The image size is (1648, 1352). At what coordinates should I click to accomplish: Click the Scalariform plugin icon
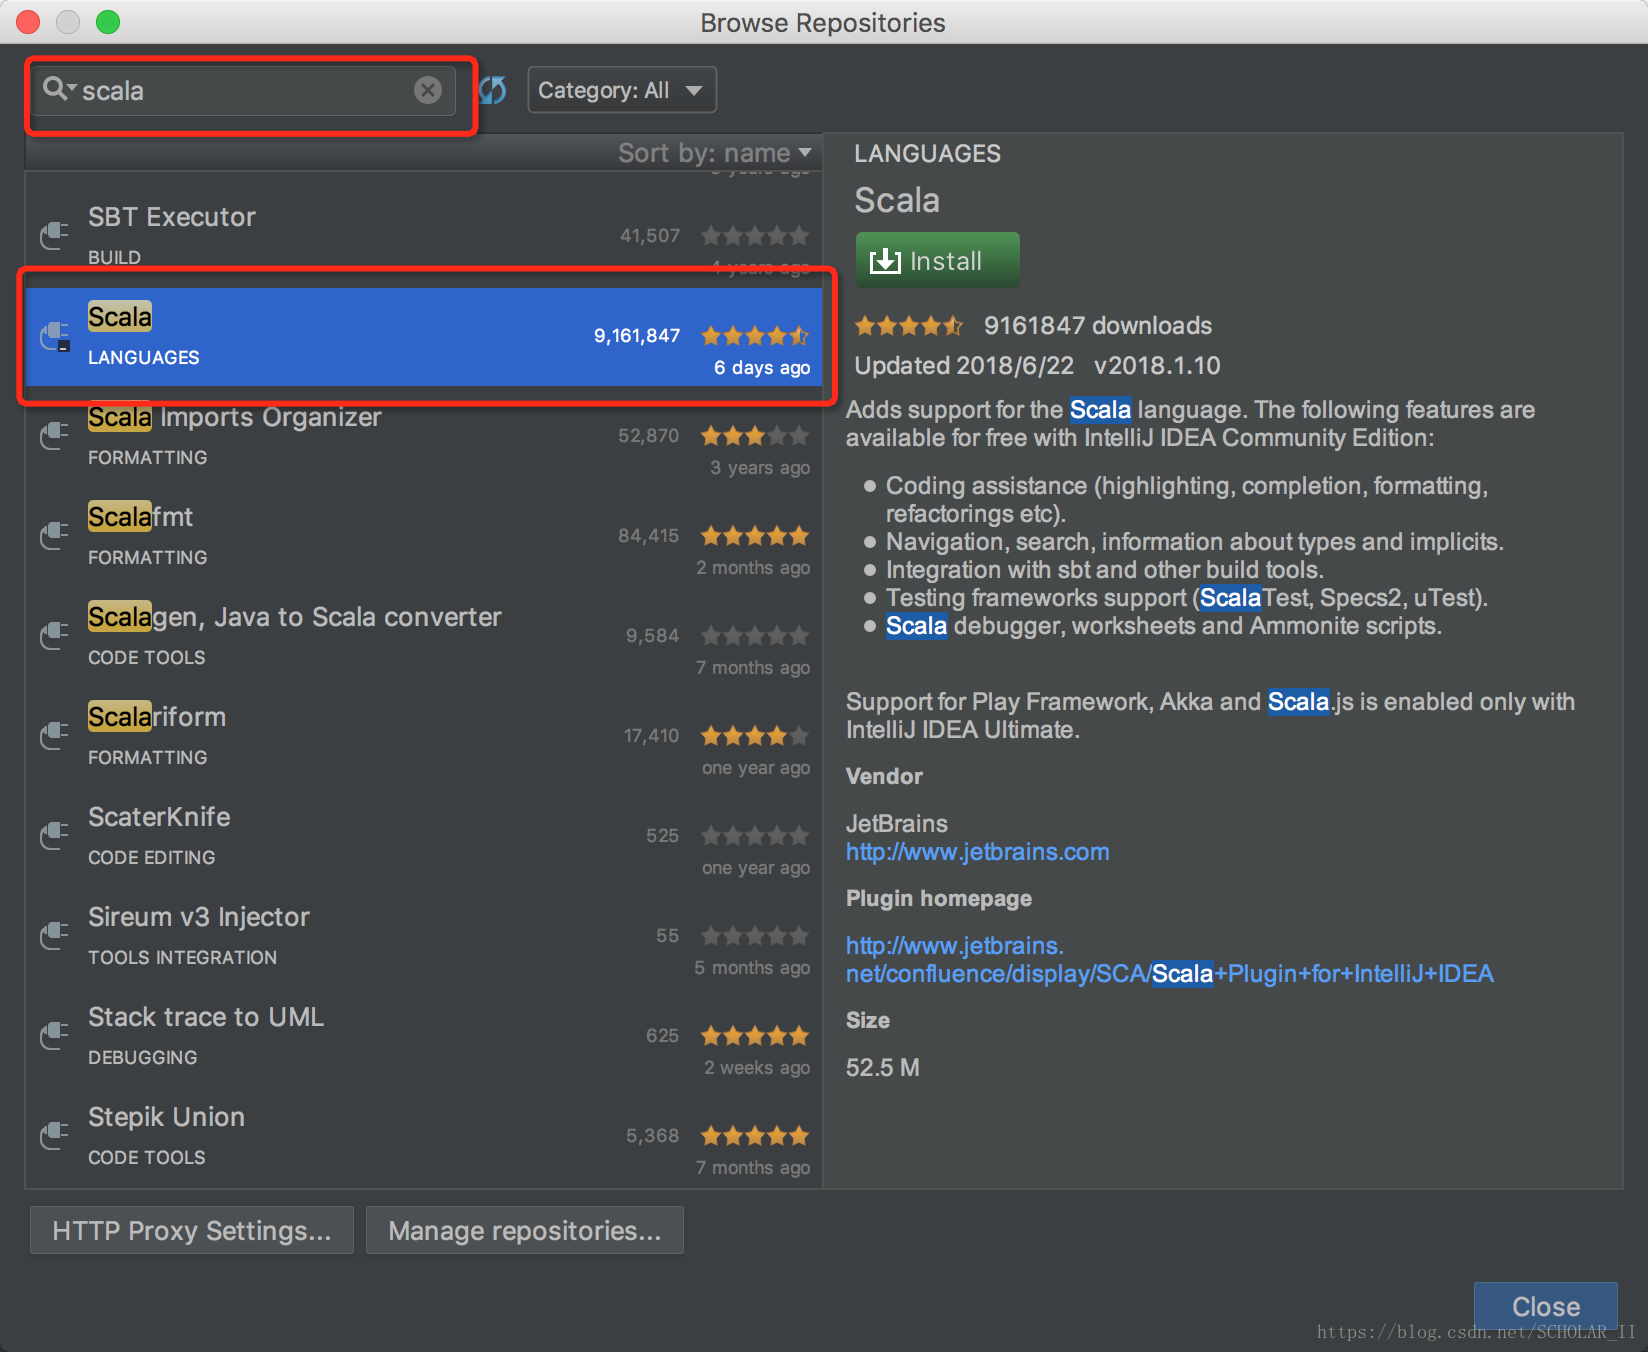click(x=54, y=736)
